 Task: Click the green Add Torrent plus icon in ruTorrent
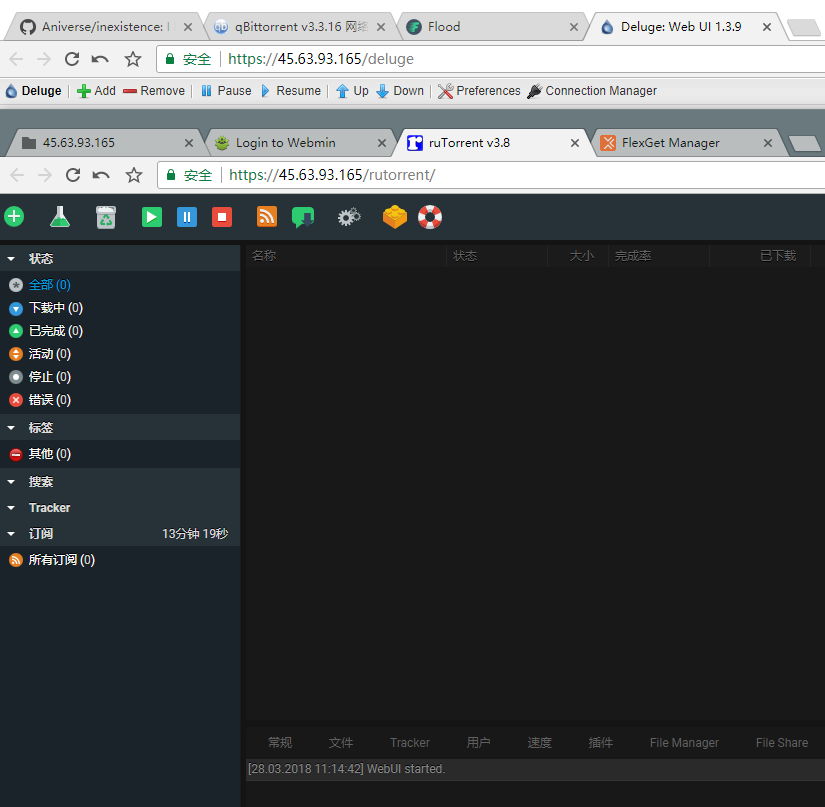point(14,217)
